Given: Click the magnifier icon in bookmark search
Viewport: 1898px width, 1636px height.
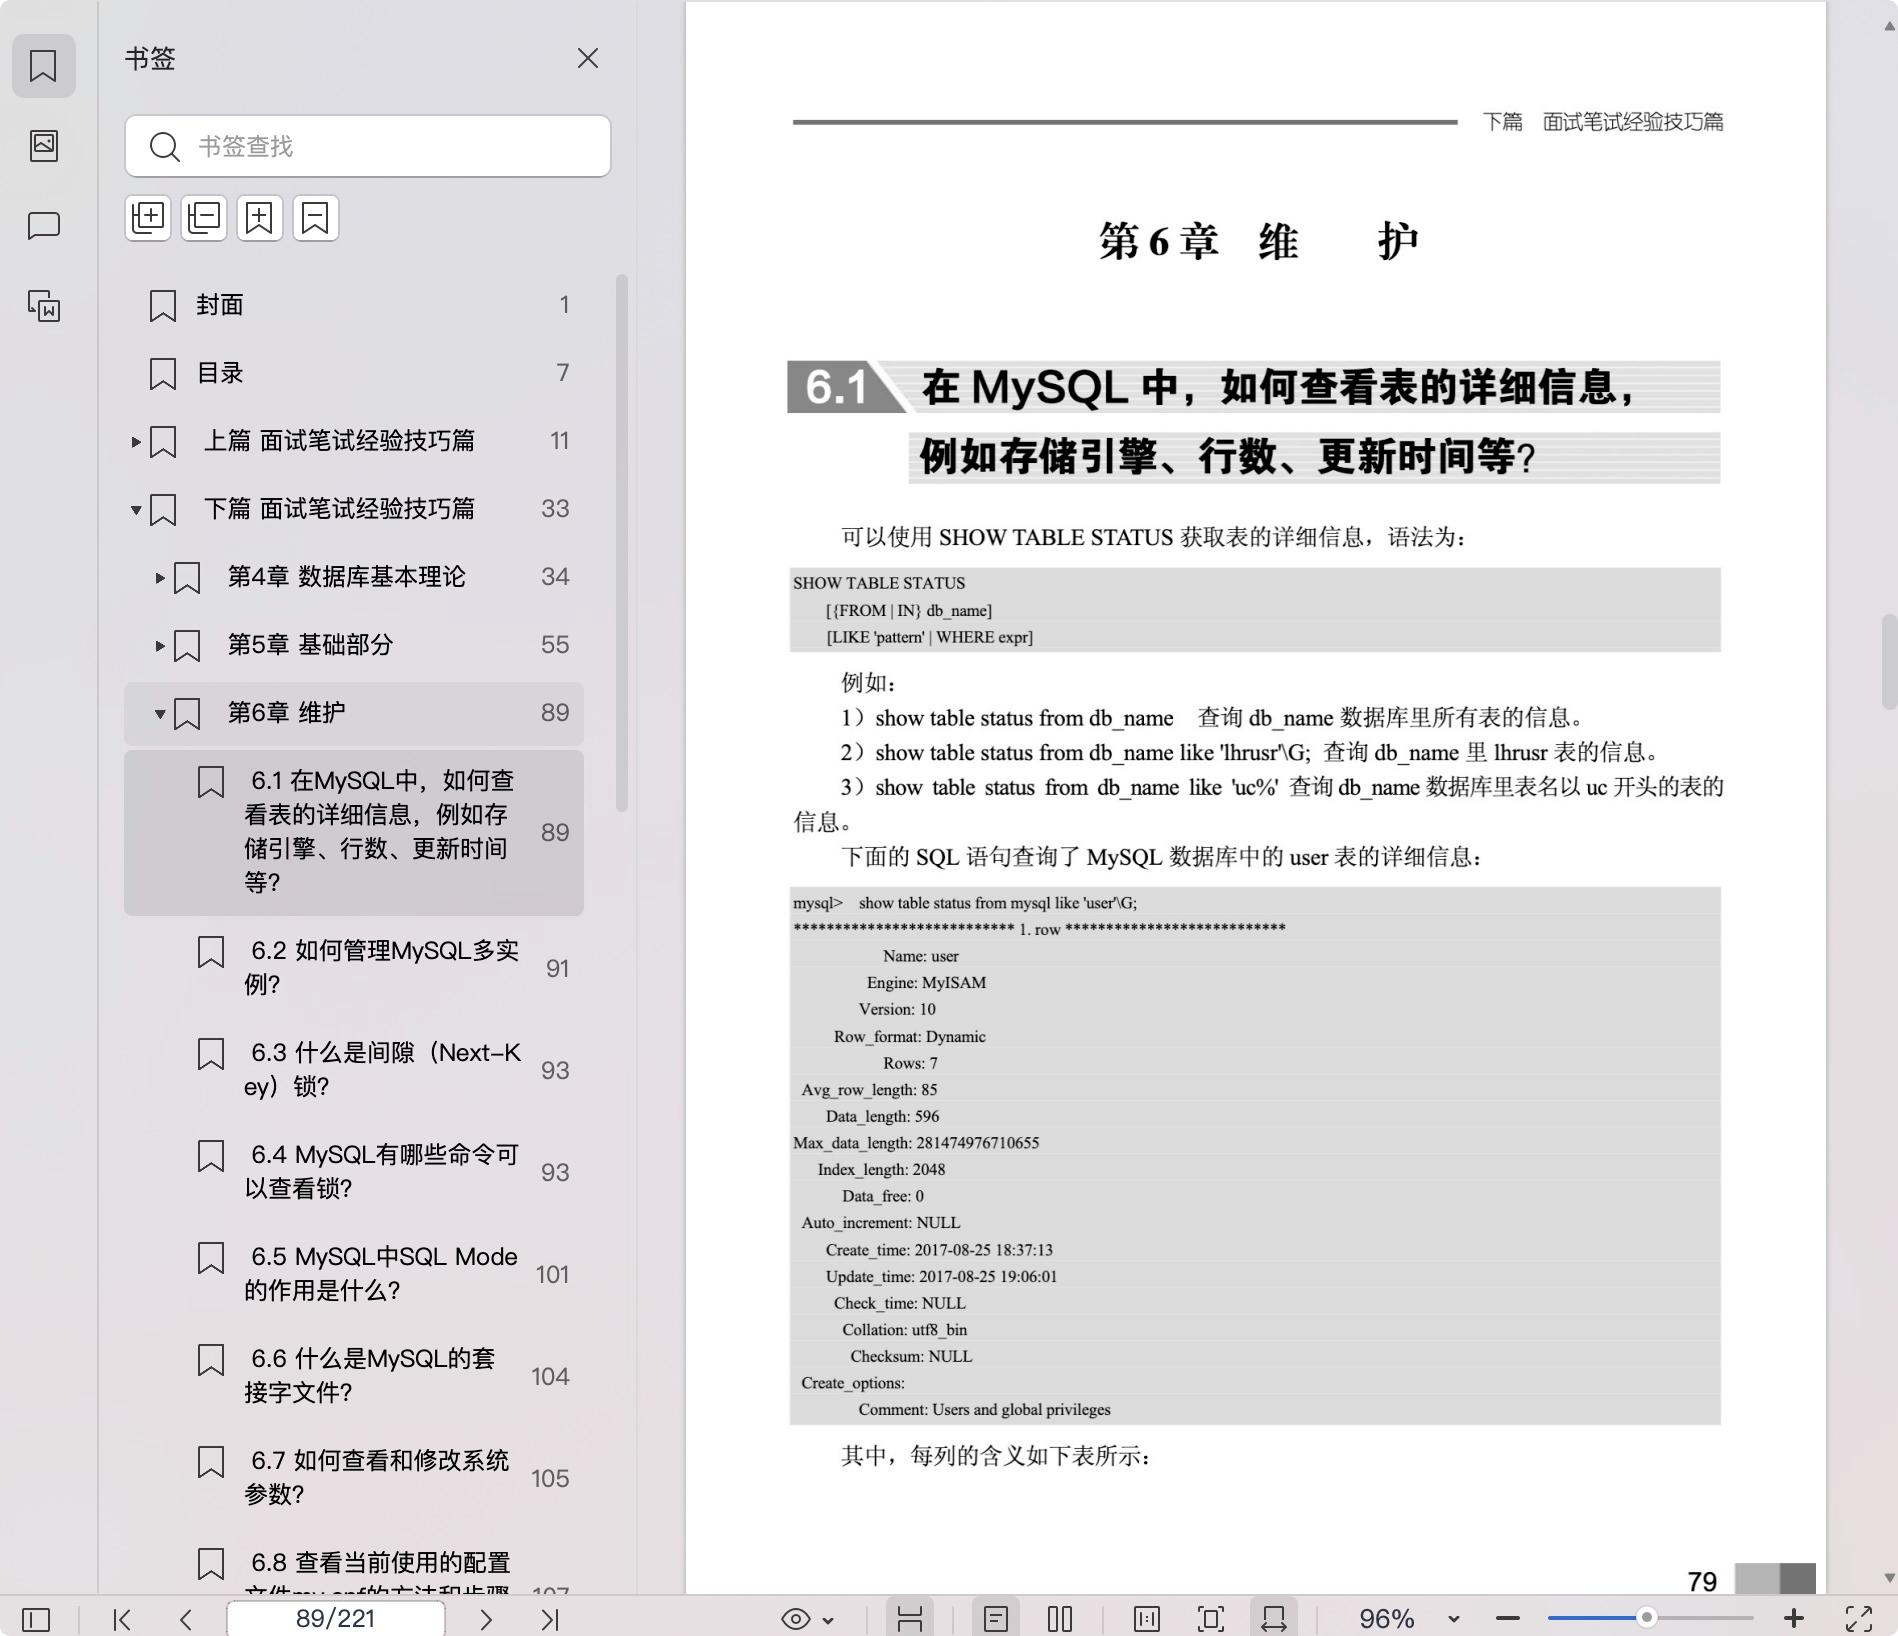Looking at the screenshot, I should [164, 146].
